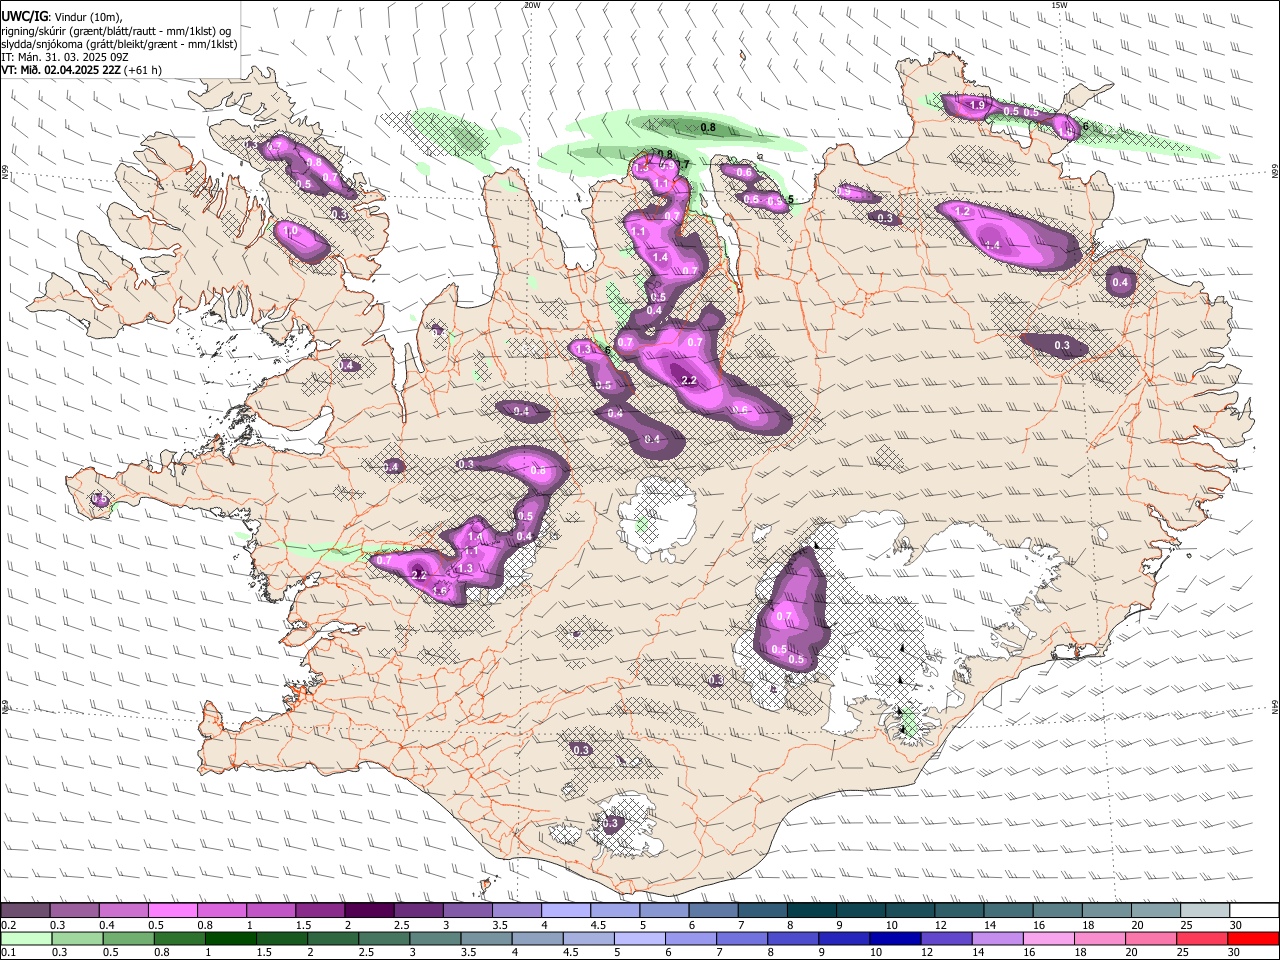Click the palest green swatch above 0.1
Screen dimensions: 1280x960
[25, 938]
